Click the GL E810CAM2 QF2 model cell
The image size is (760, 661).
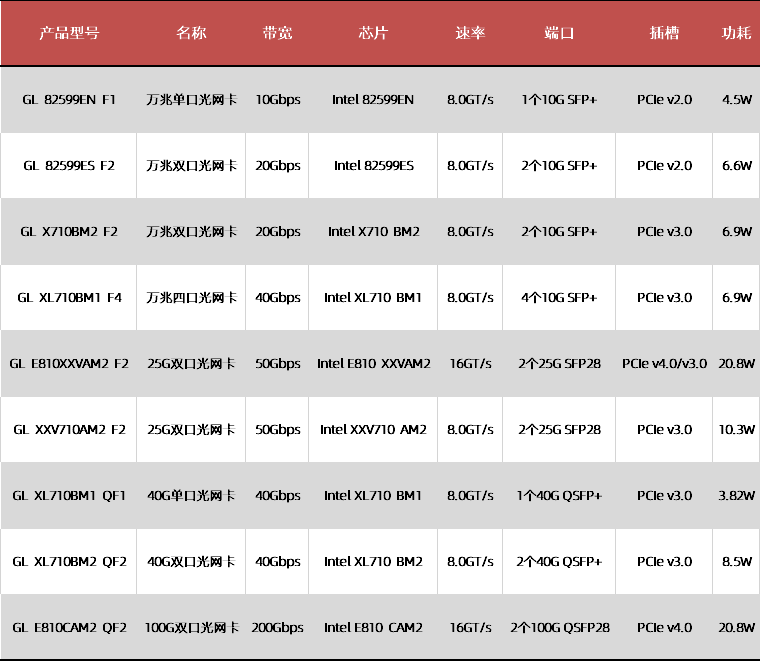pos(69,628)
